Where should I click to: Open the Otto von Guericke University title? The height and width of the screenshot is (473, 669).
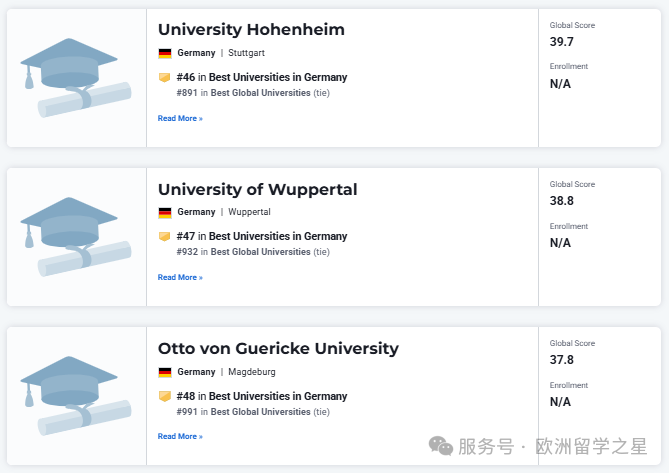[278, 348]
